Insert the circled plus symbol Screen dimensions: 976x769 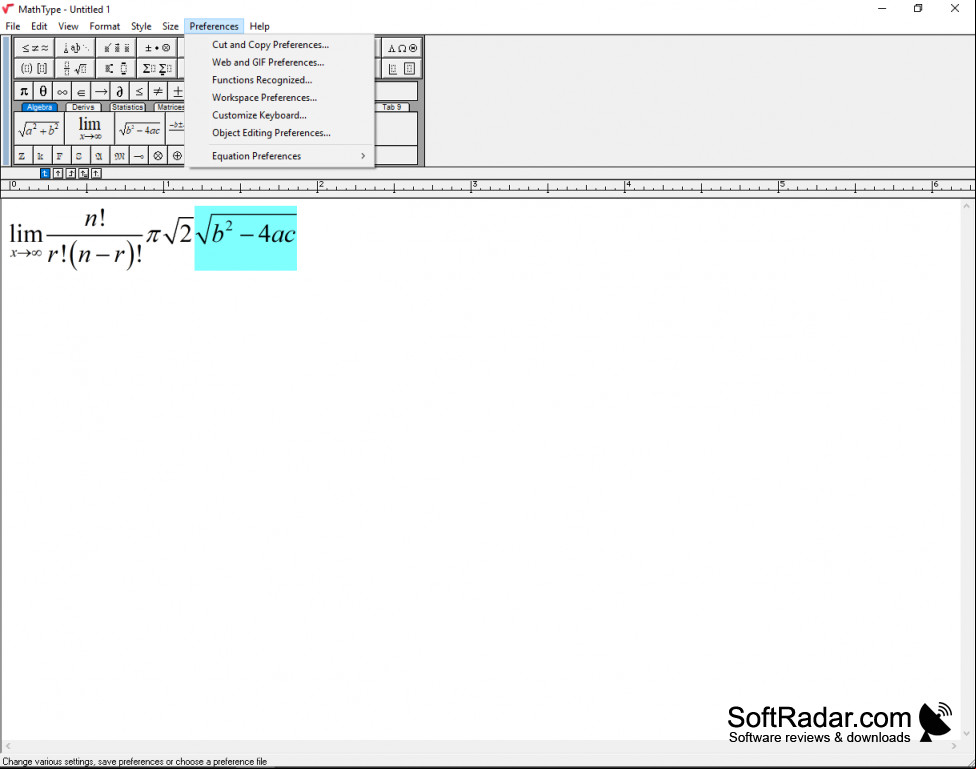177,156
